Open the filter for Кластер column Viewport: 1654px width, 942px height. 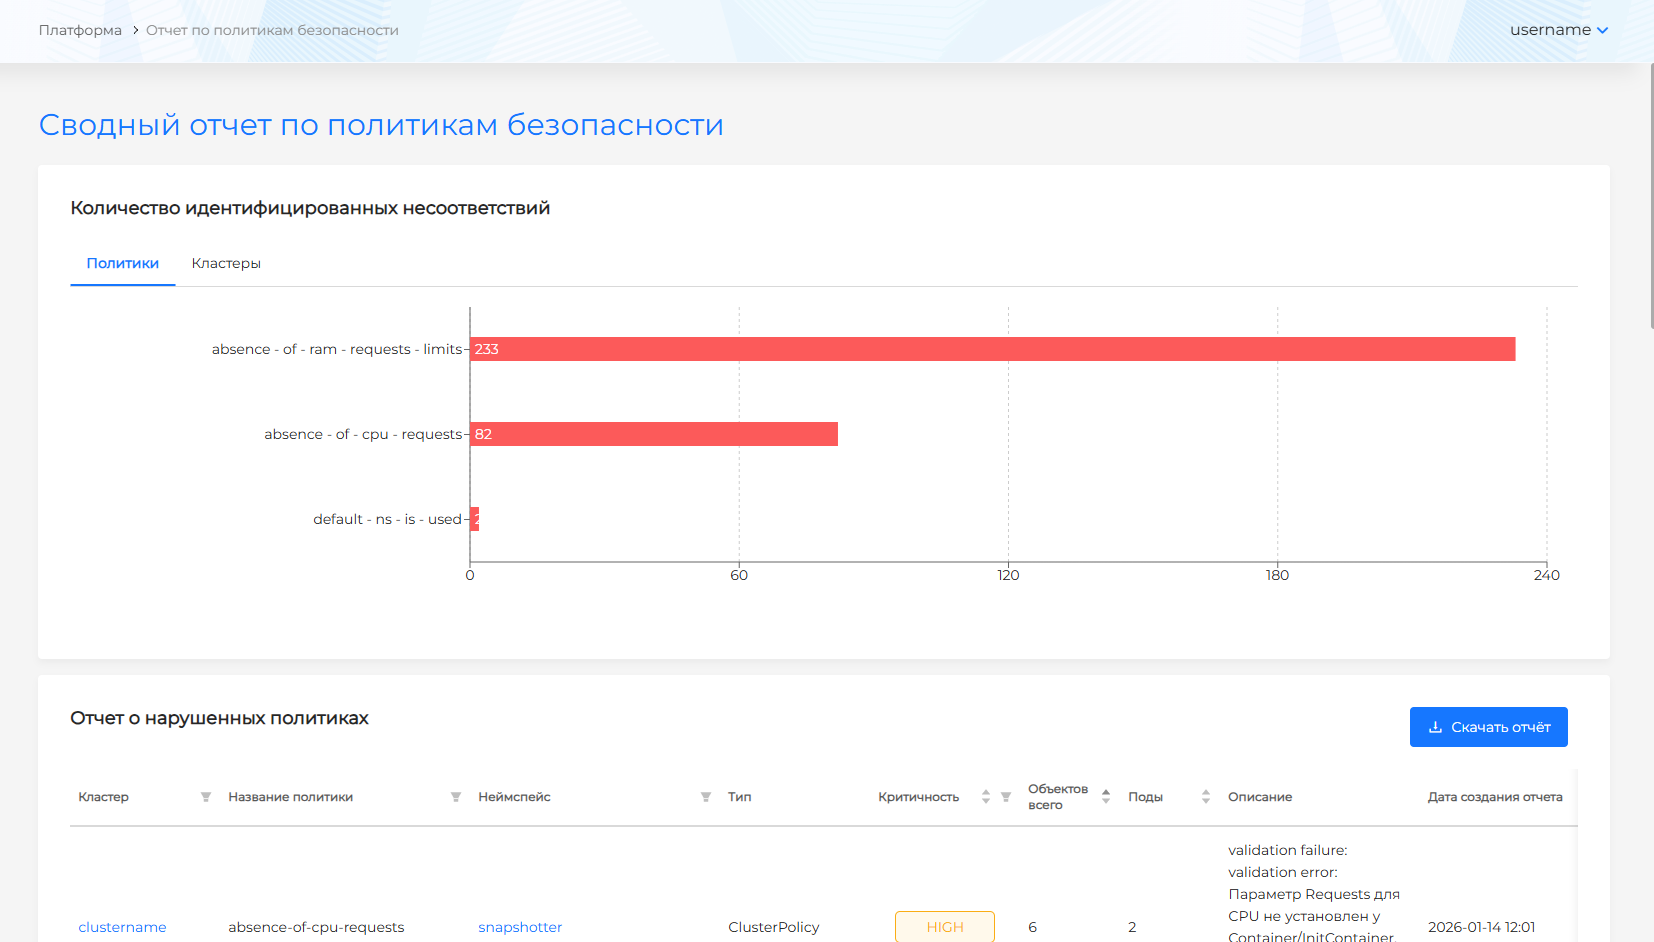click(205, 797)
